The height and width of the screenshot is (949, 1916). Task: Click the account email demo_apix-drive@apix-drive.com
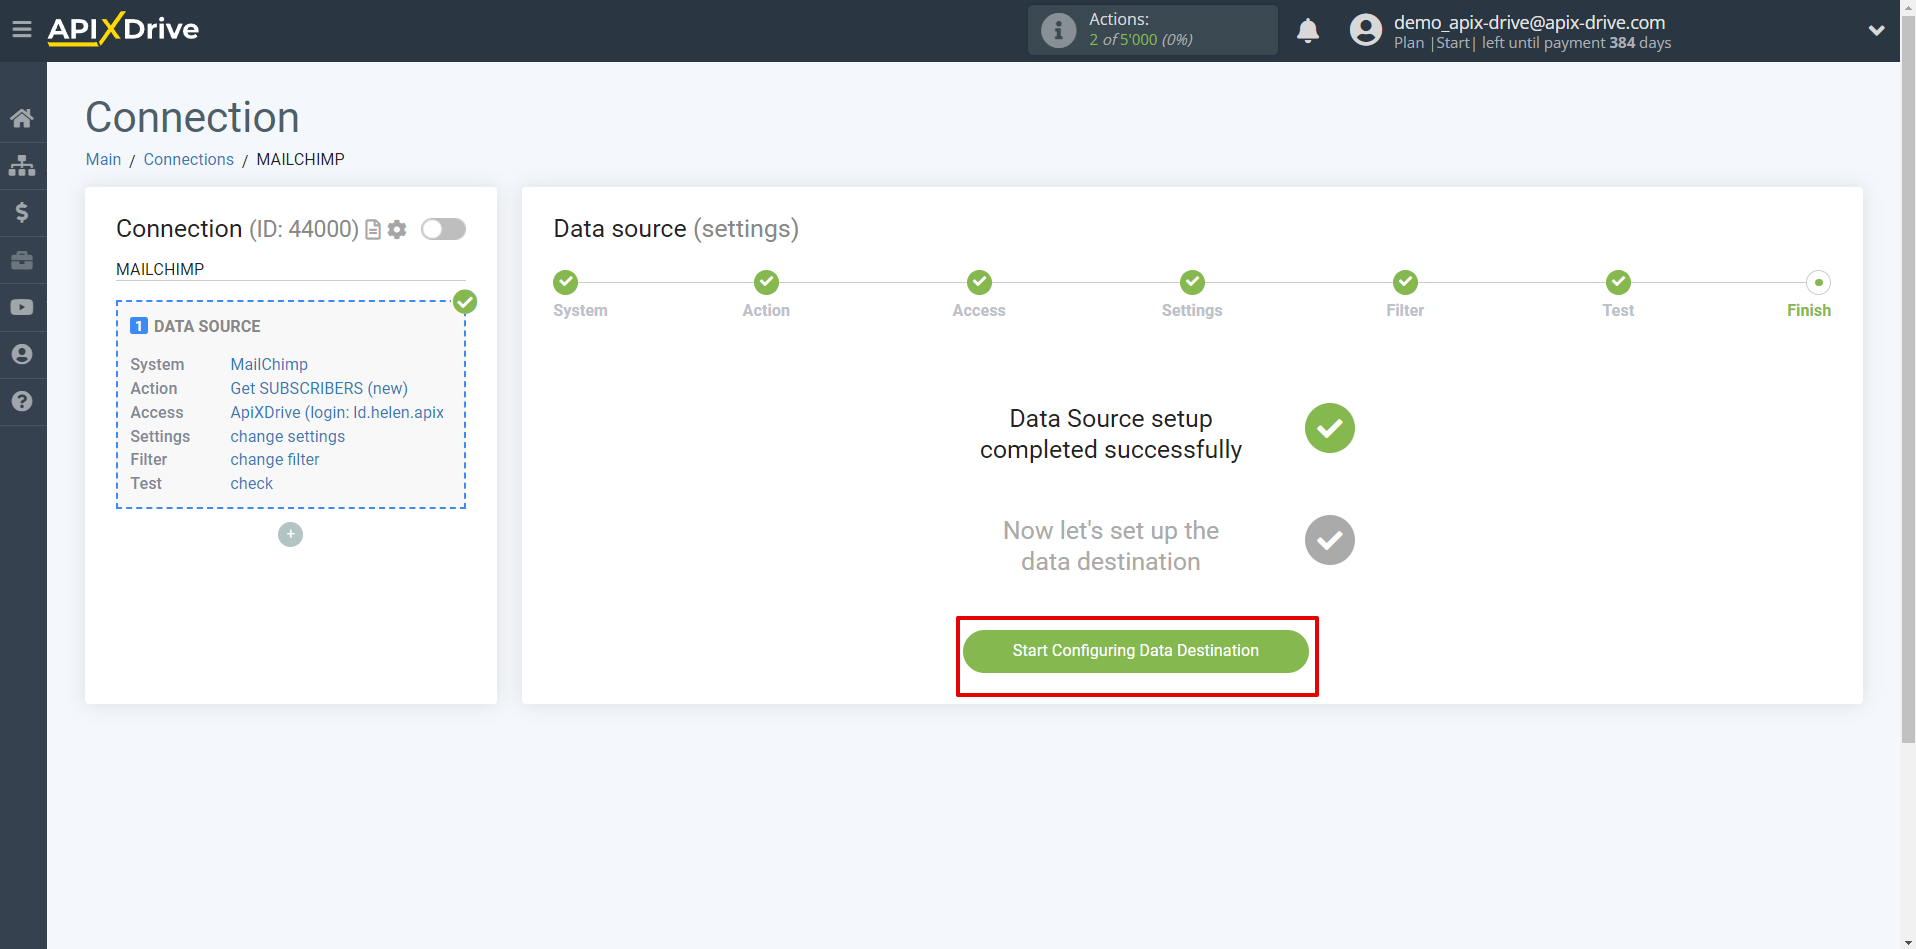(1529, 22)
